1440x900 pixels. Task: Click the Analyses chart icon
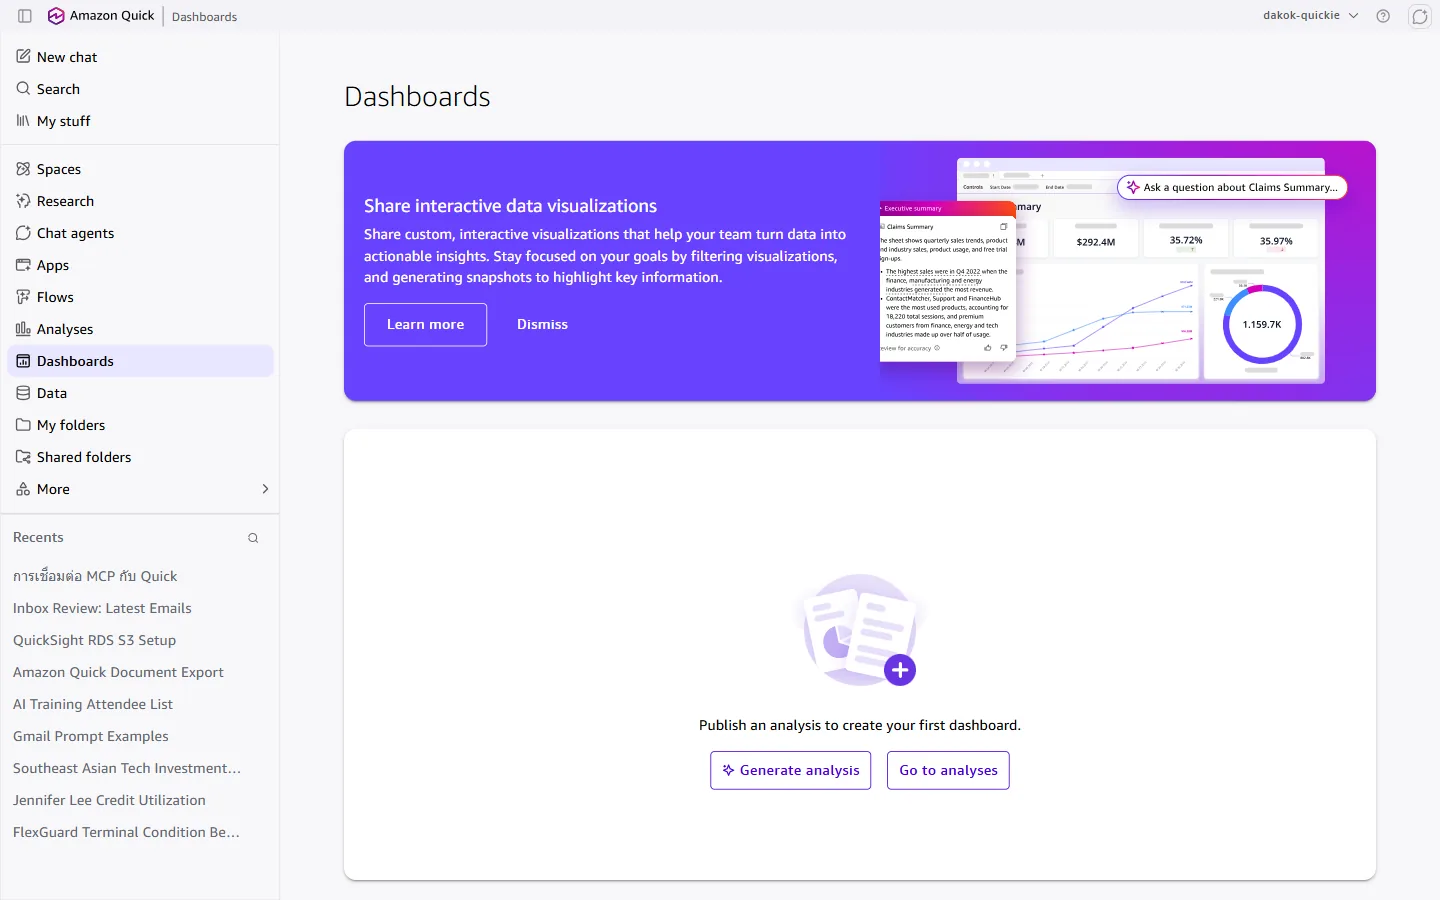pyautogui.click(x=23, y=329)
